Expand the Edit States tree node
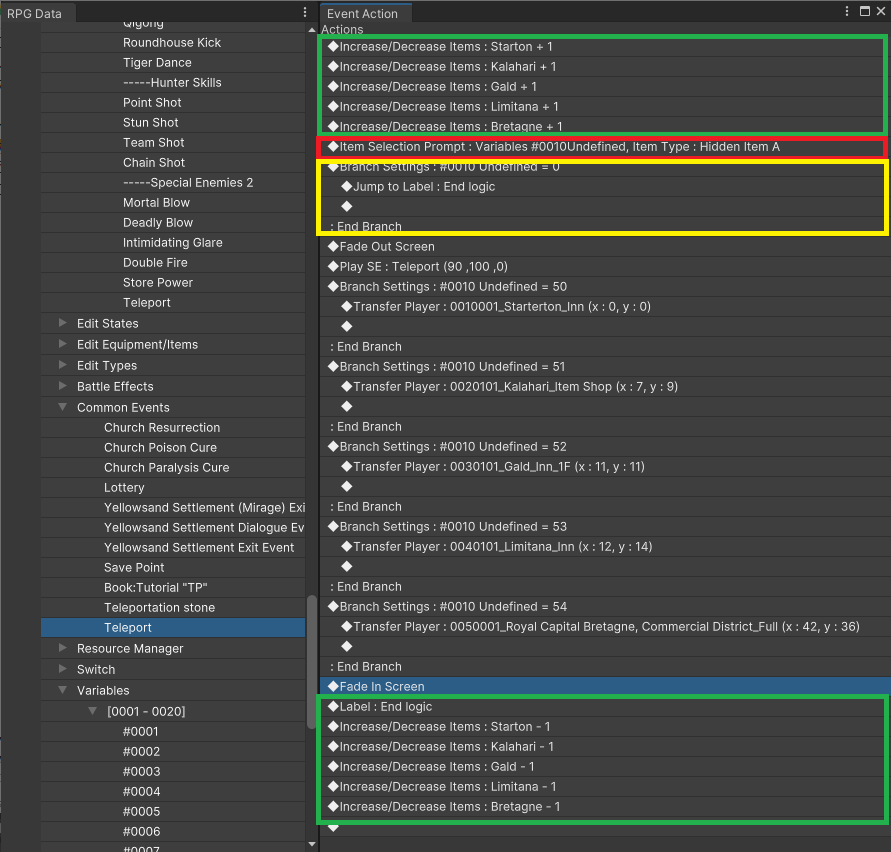Image resolution: width=891 pixels, height=852 pixels. [63, 323]
